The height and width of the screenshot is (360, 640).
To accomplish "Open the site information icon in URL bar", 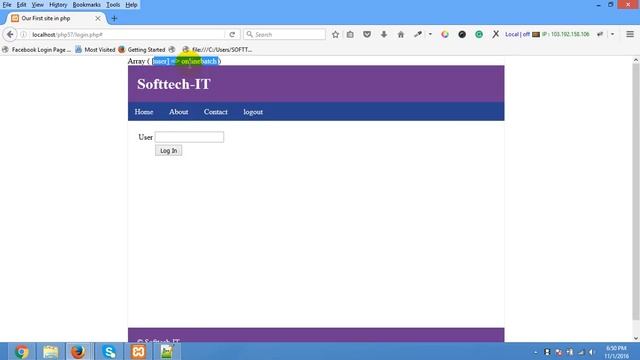I will (23, 35).
